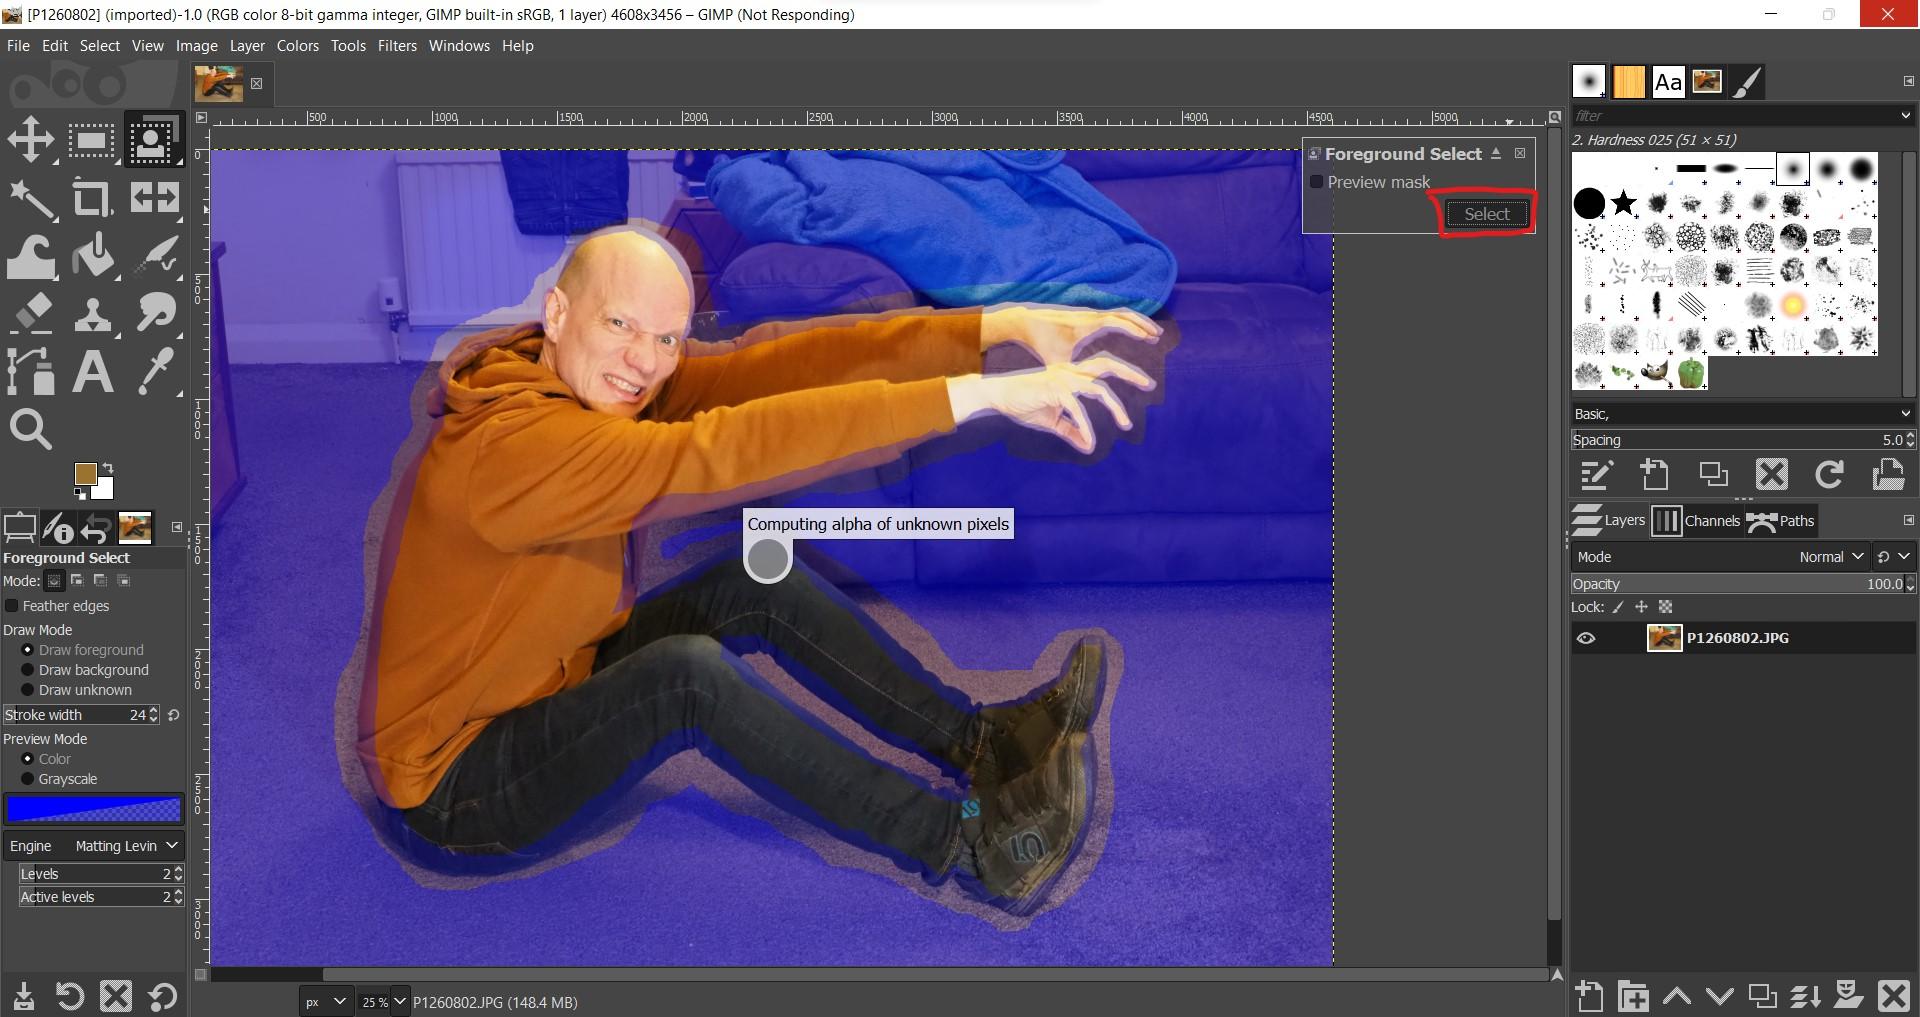Screen dimensions: 1920x1017
Task: Increase the Spacing value stepper
Action: click(1908, 435)
